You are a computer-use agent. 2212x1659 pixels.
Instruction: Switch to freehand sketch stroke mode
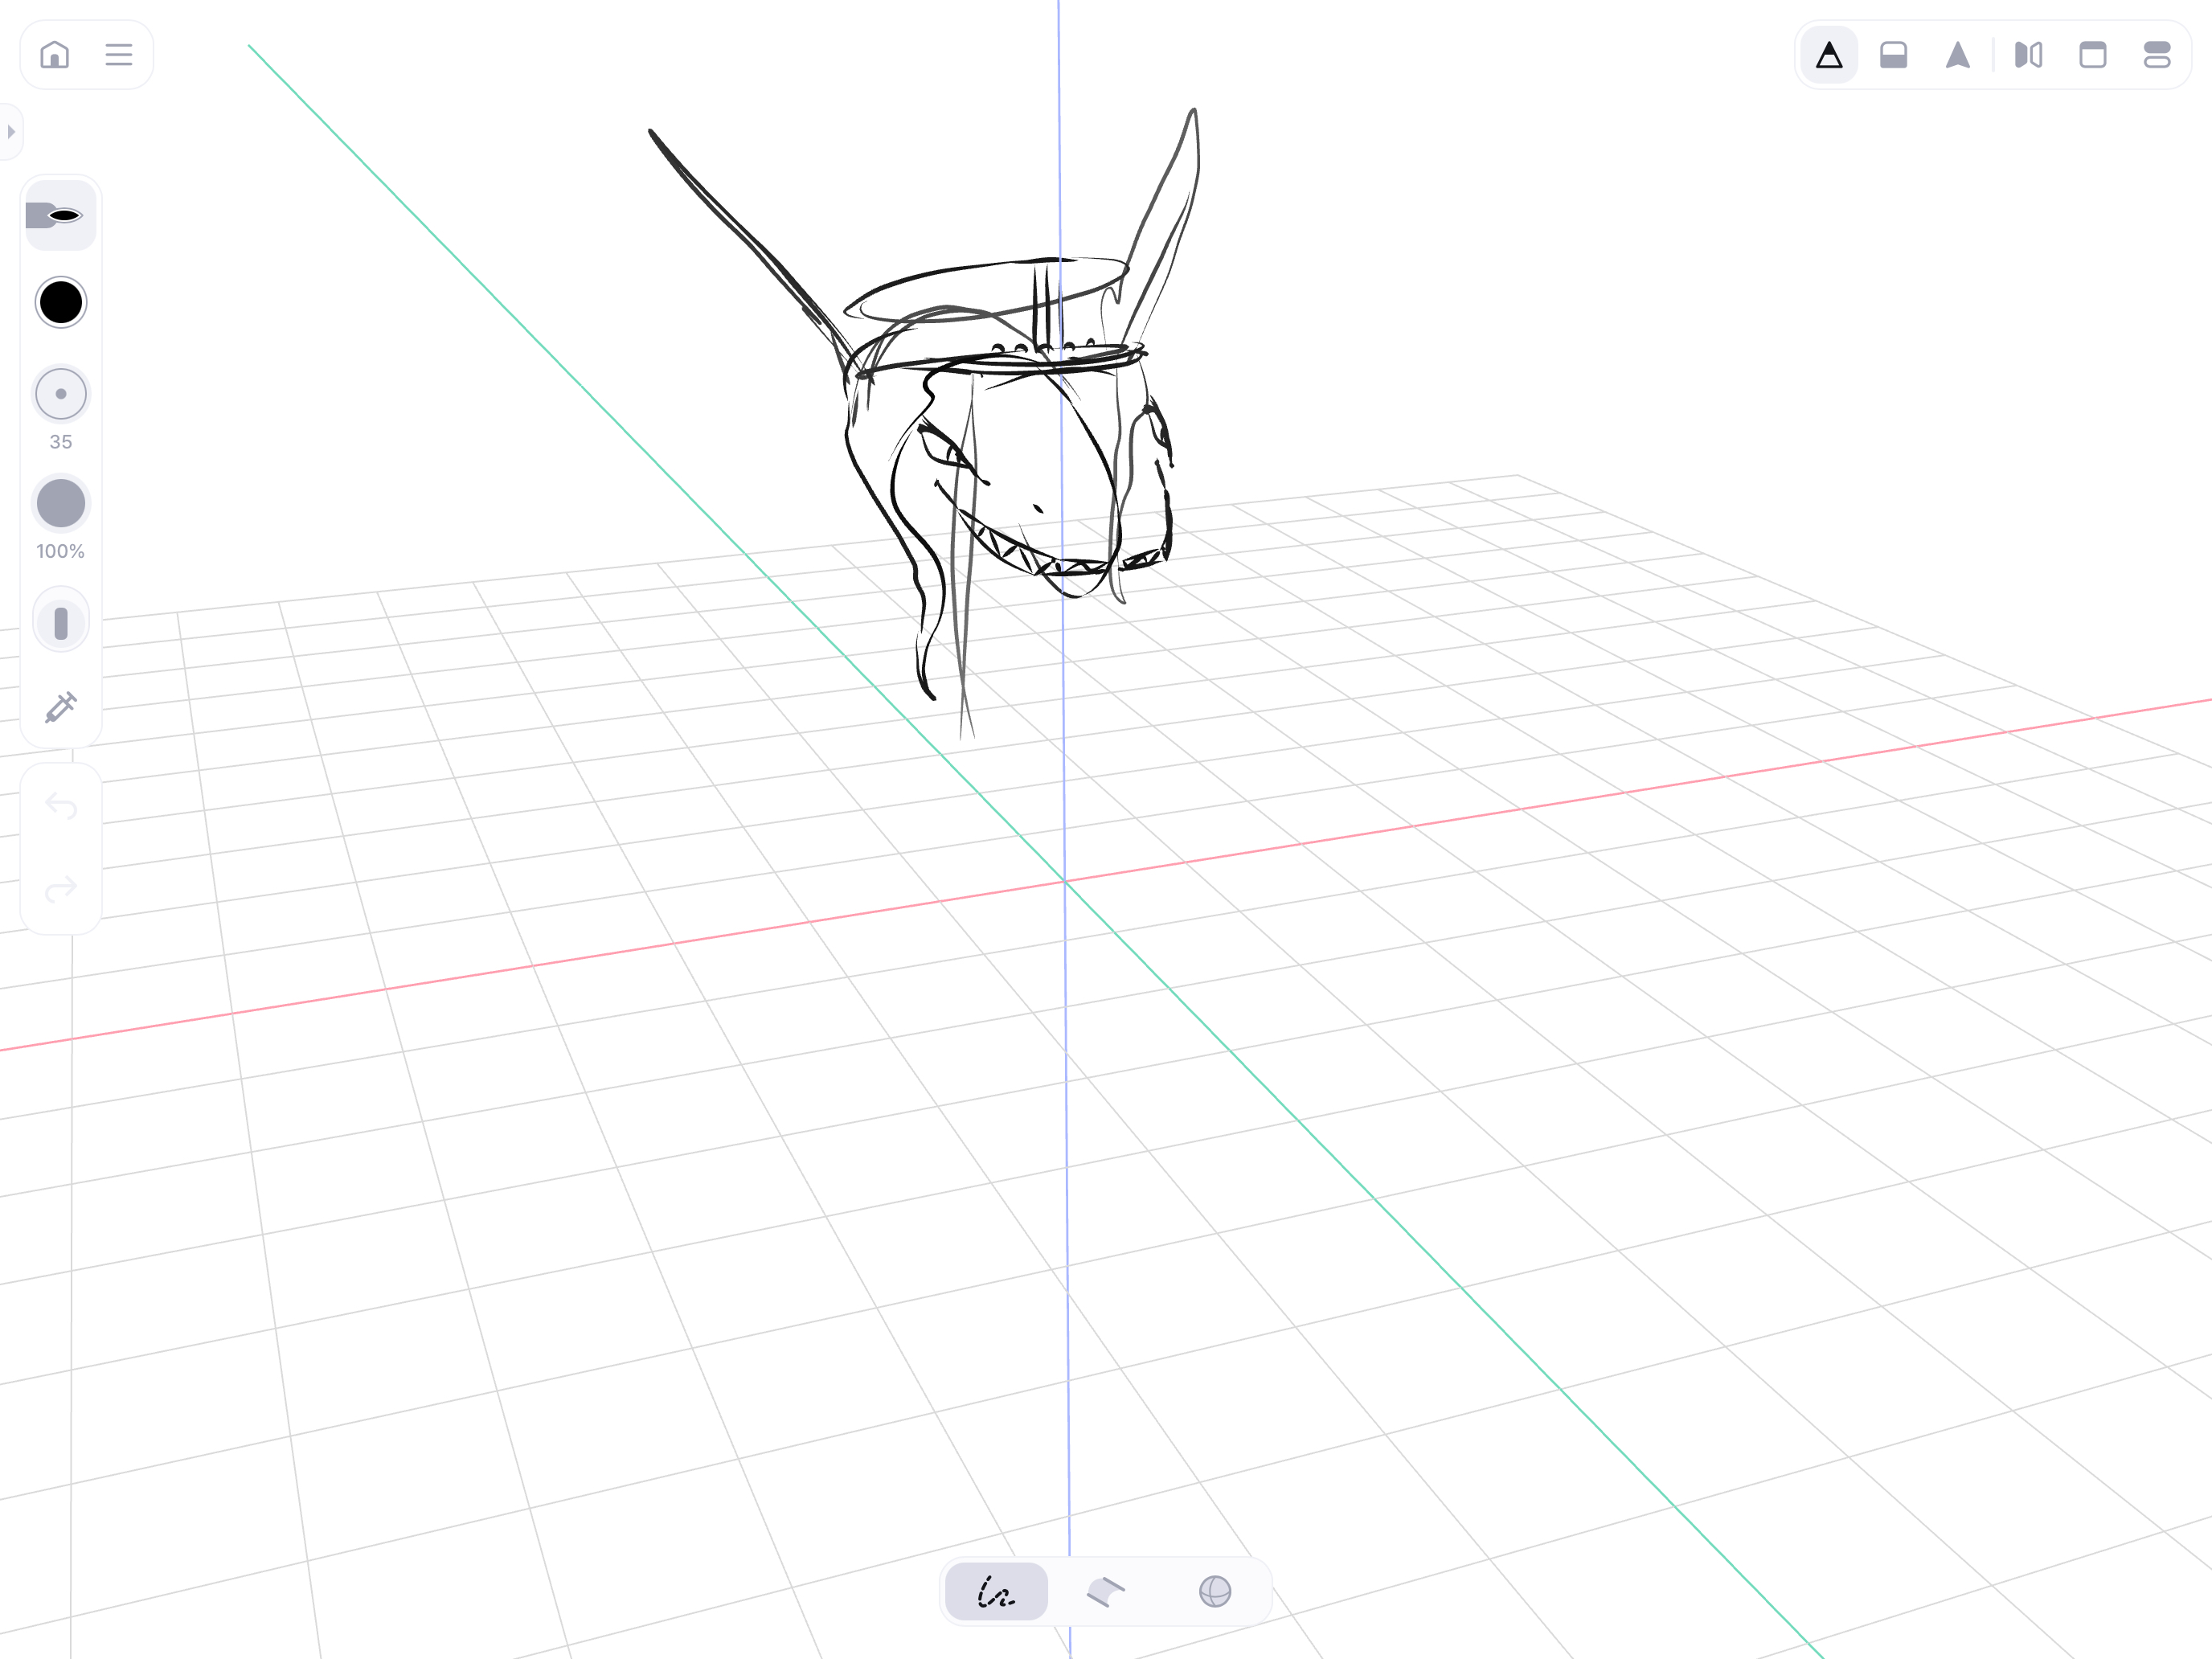996,1591
